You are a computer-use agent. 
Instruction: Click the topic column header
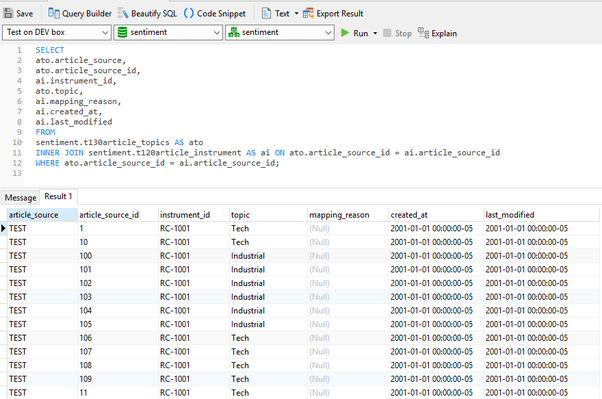coord(268,215)
